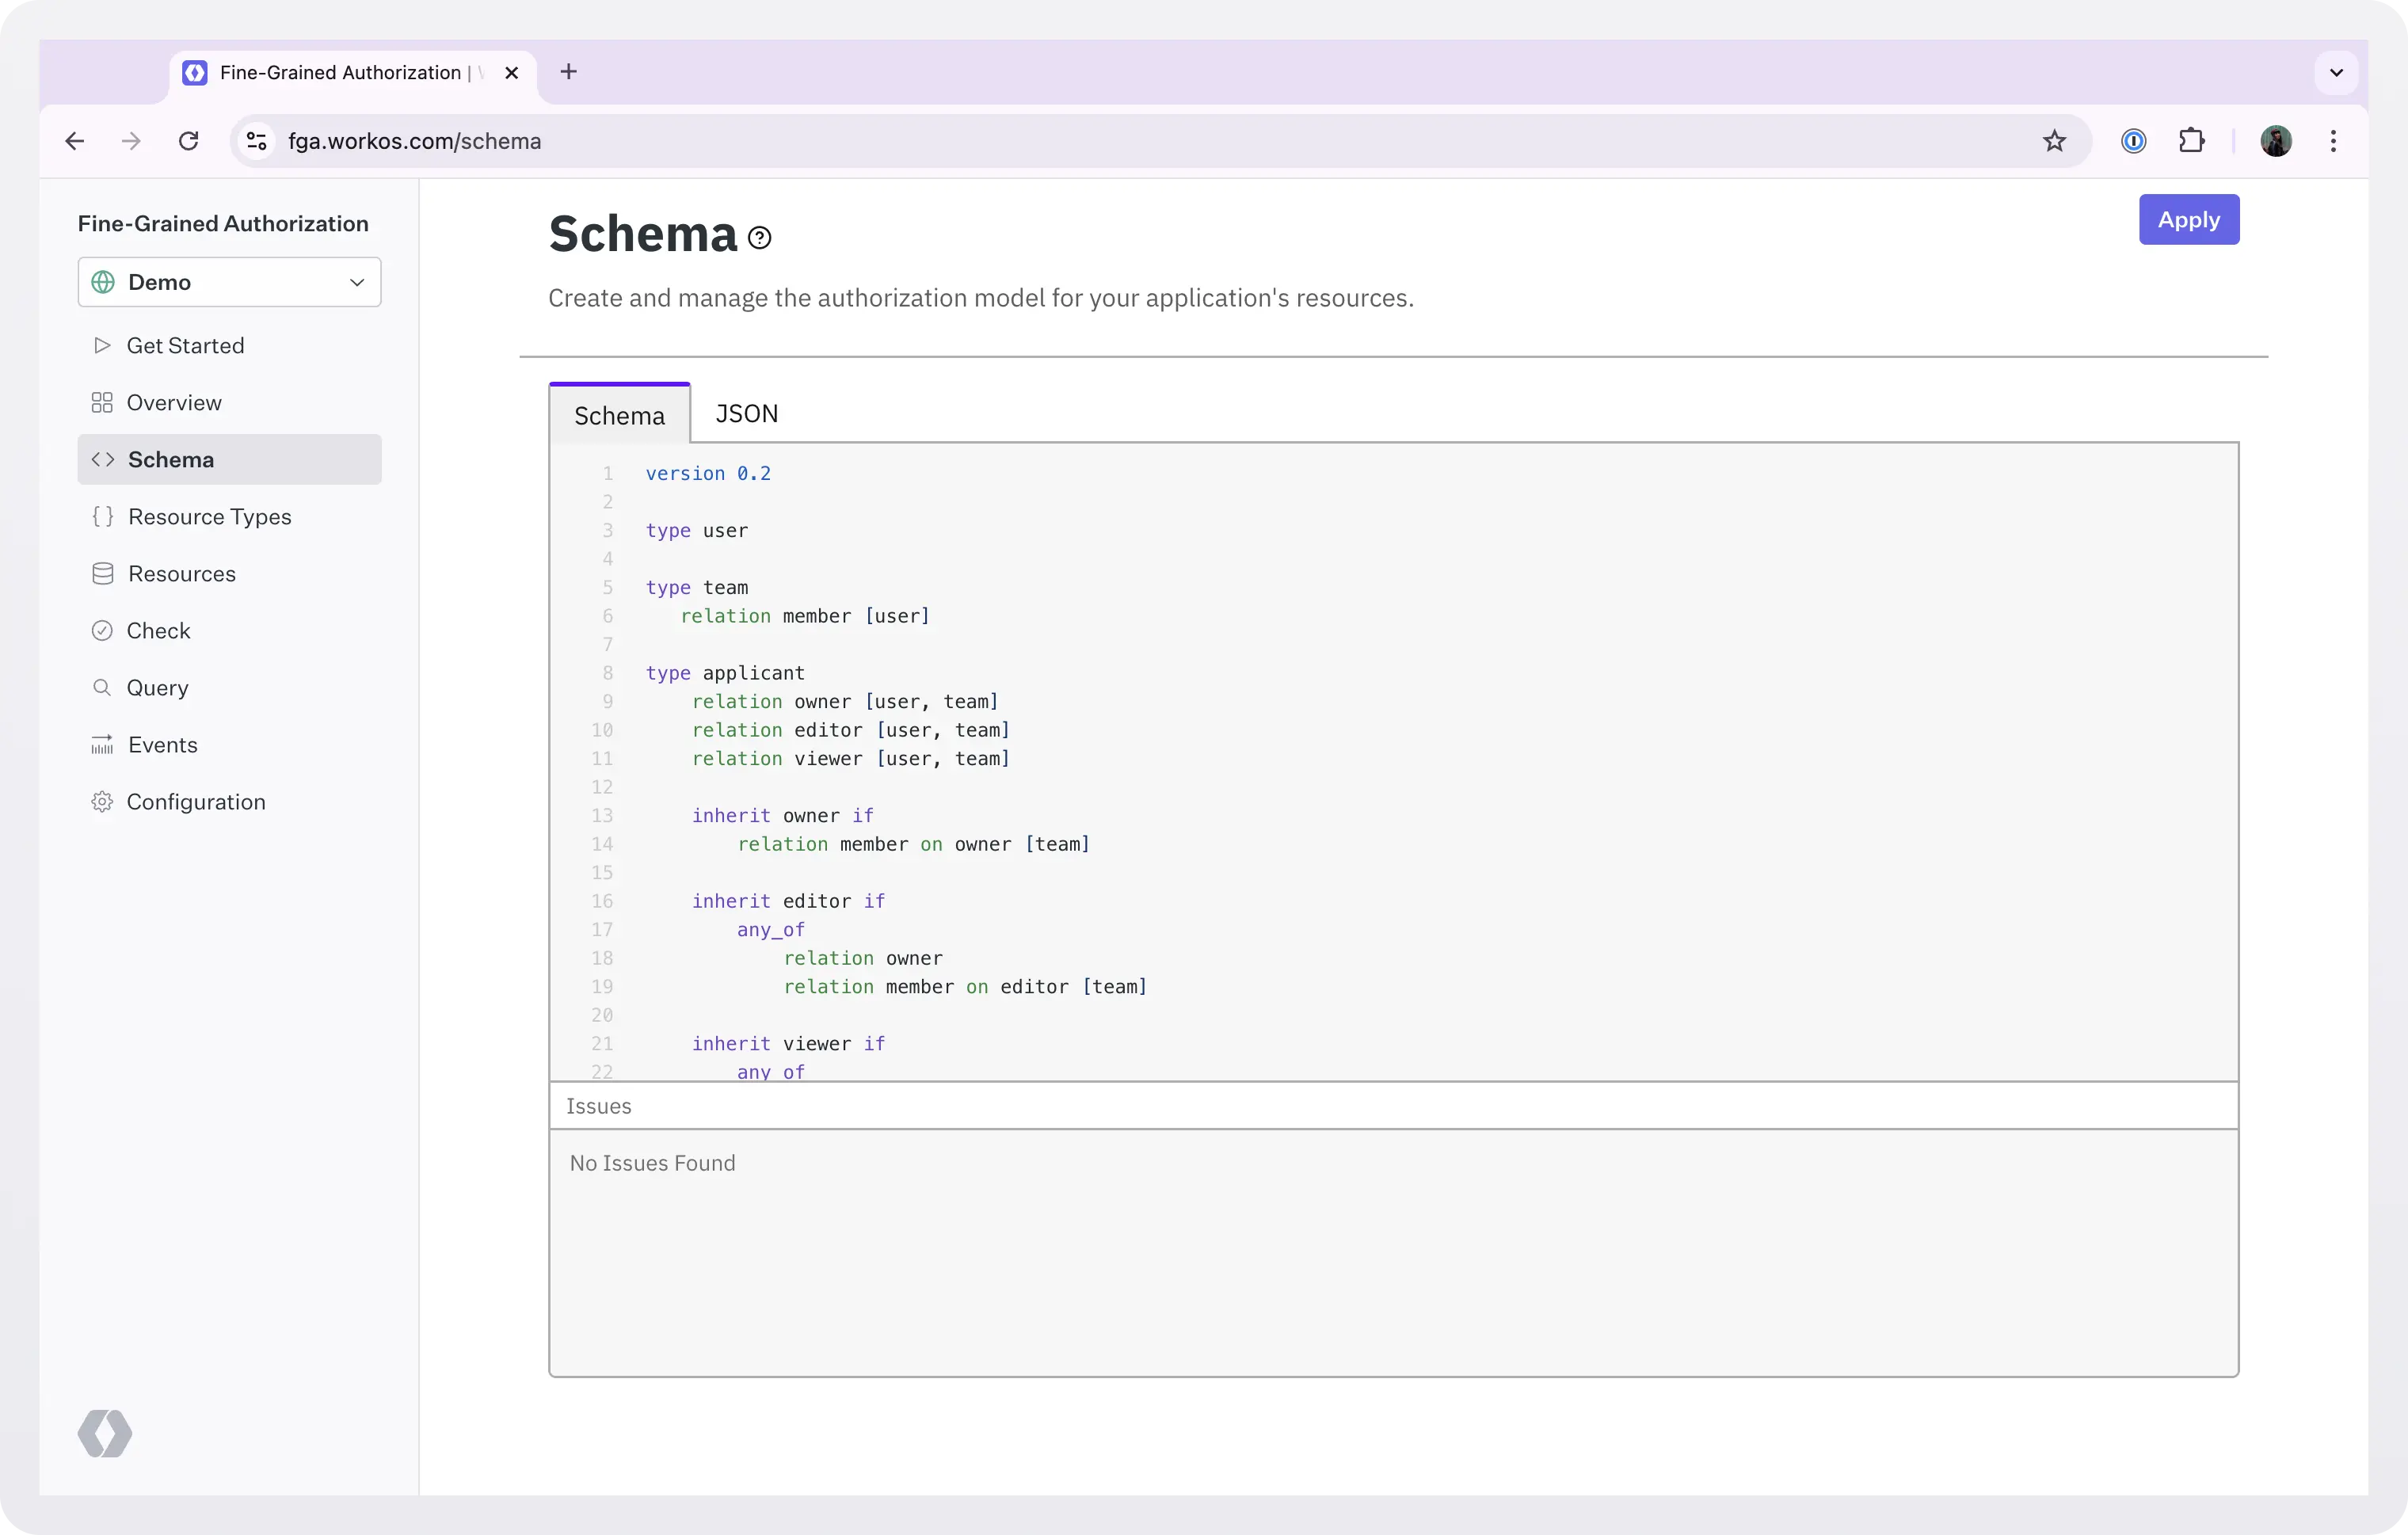This screenshot has width=2408, height=1535.
Task: Open Configuration in the sidebar
Action: (x=229, y=802)
